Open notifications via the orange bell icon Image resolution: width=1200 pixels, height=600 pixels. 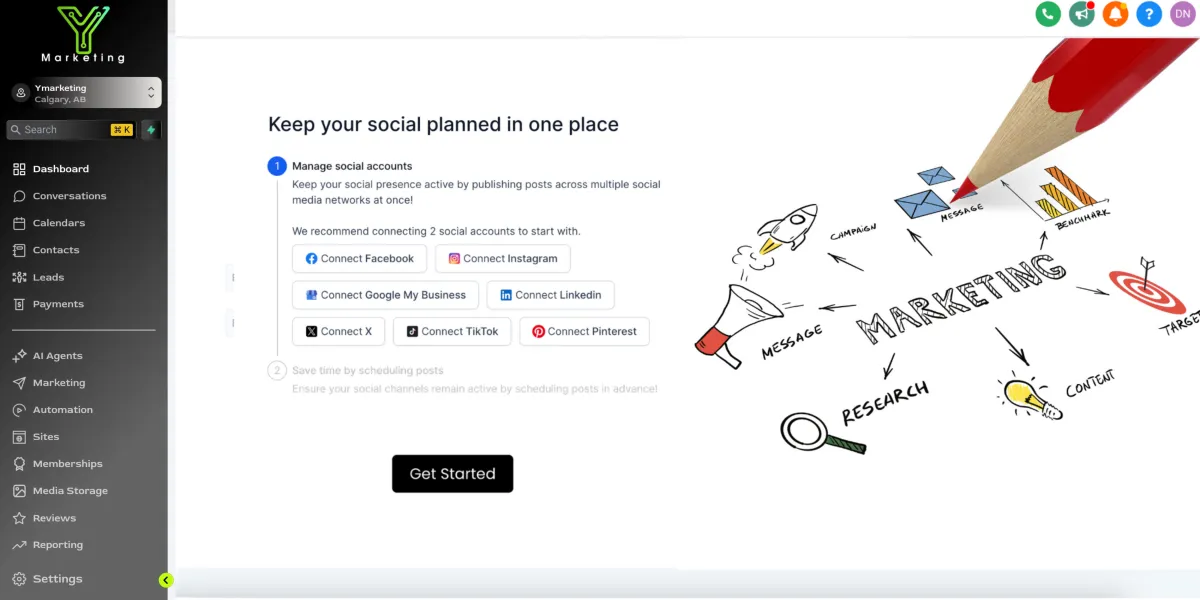1115,14
